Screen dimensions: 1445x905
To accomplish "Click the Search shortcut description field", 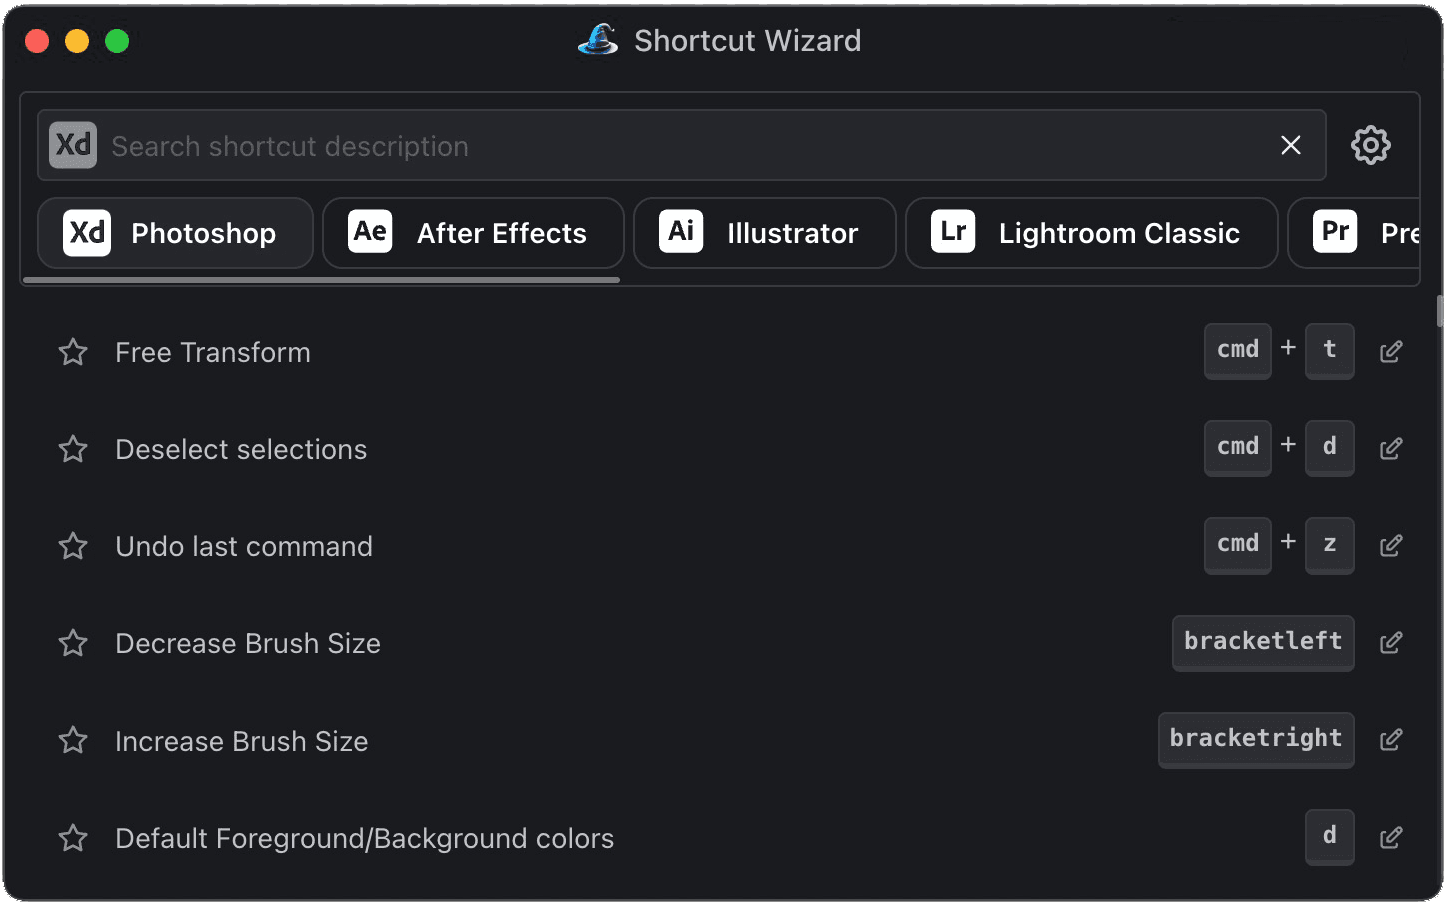I will 680,146.
